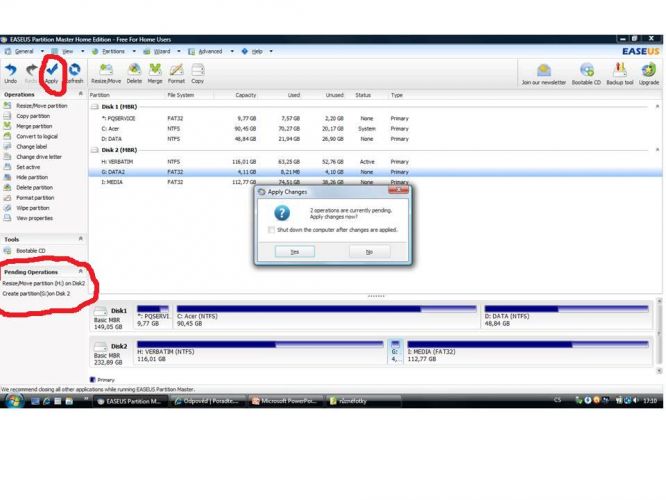Click the Undo toolbar icon
666x500 pixels.
pyautogui.click(x=11, y=73)
